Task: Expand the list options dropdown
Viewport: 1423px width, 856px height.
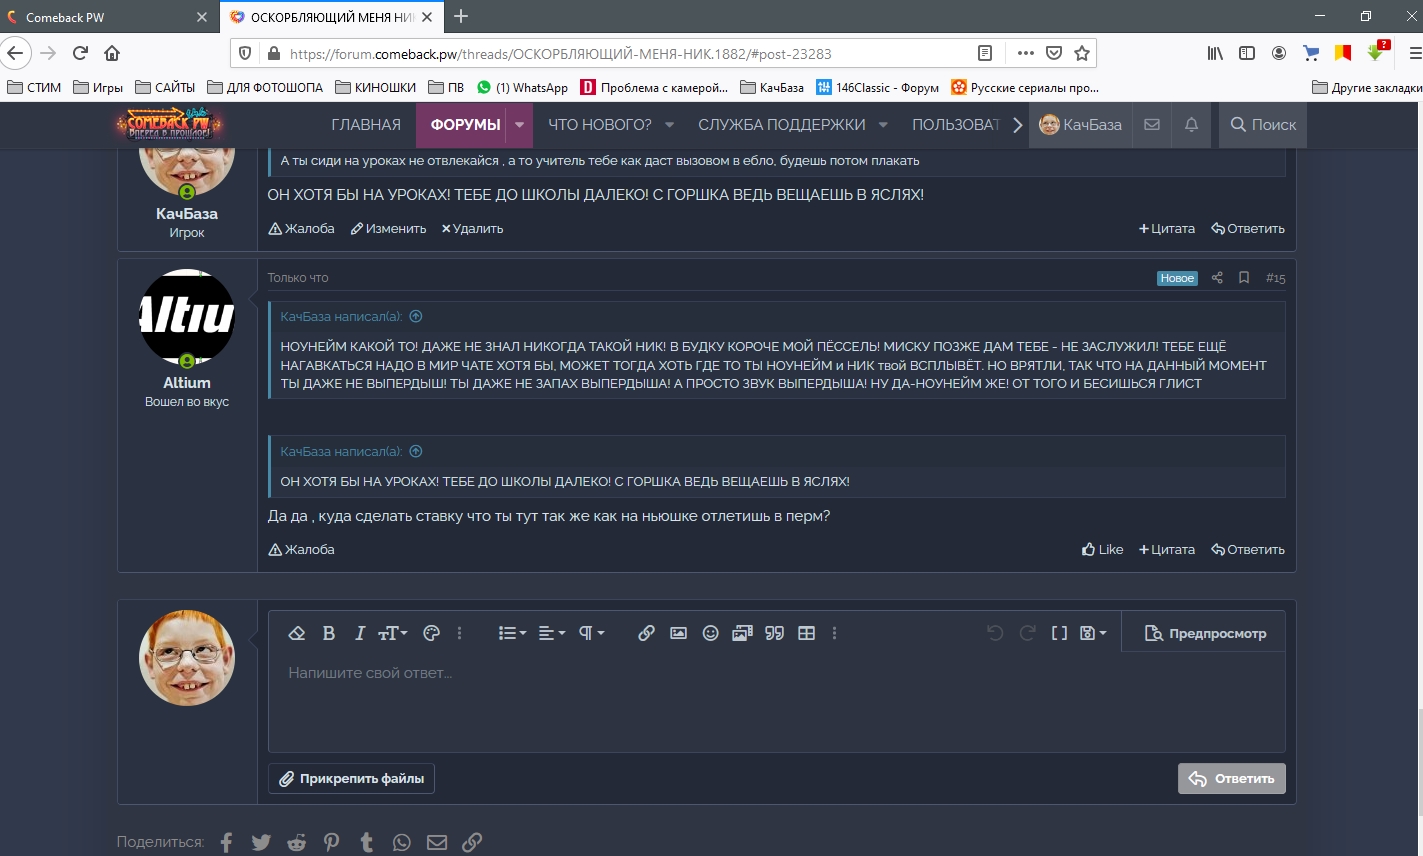Action: click(x=512, y=633)
